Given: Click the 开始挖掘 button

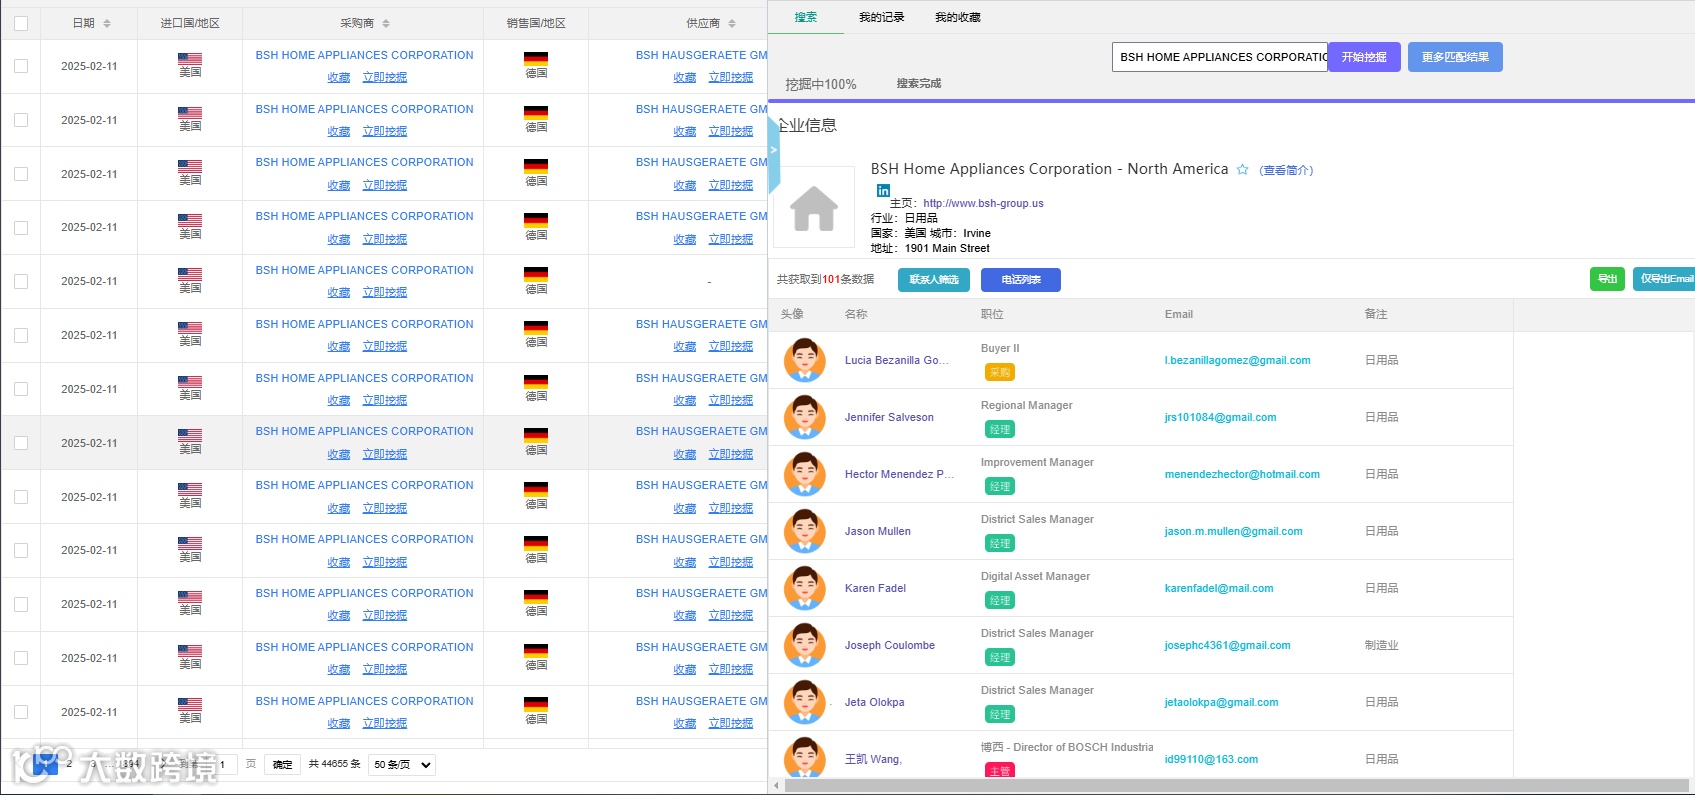Looking at the screenshot, I should pyautogui.click(x=1364, y=57).
